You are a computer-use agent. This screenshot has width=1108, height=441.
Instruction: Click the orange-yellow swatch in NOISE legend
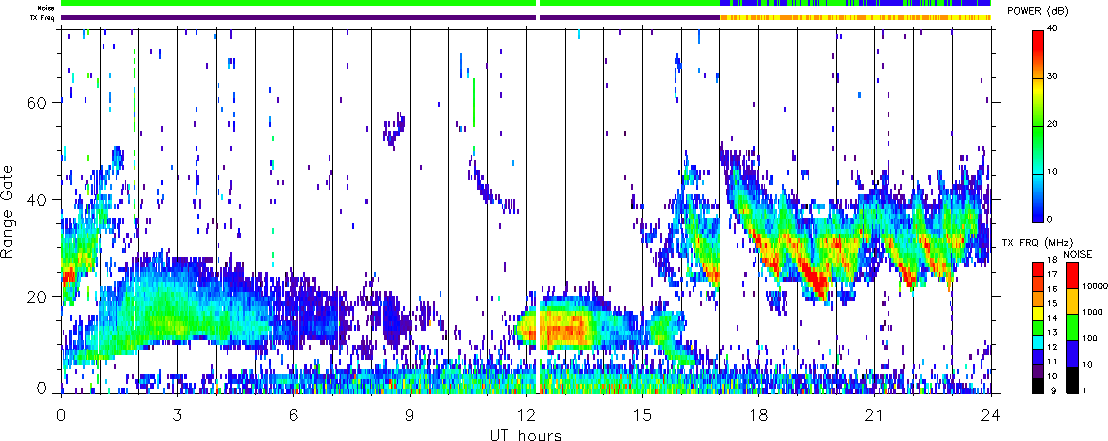click(x=1071, y=300)
